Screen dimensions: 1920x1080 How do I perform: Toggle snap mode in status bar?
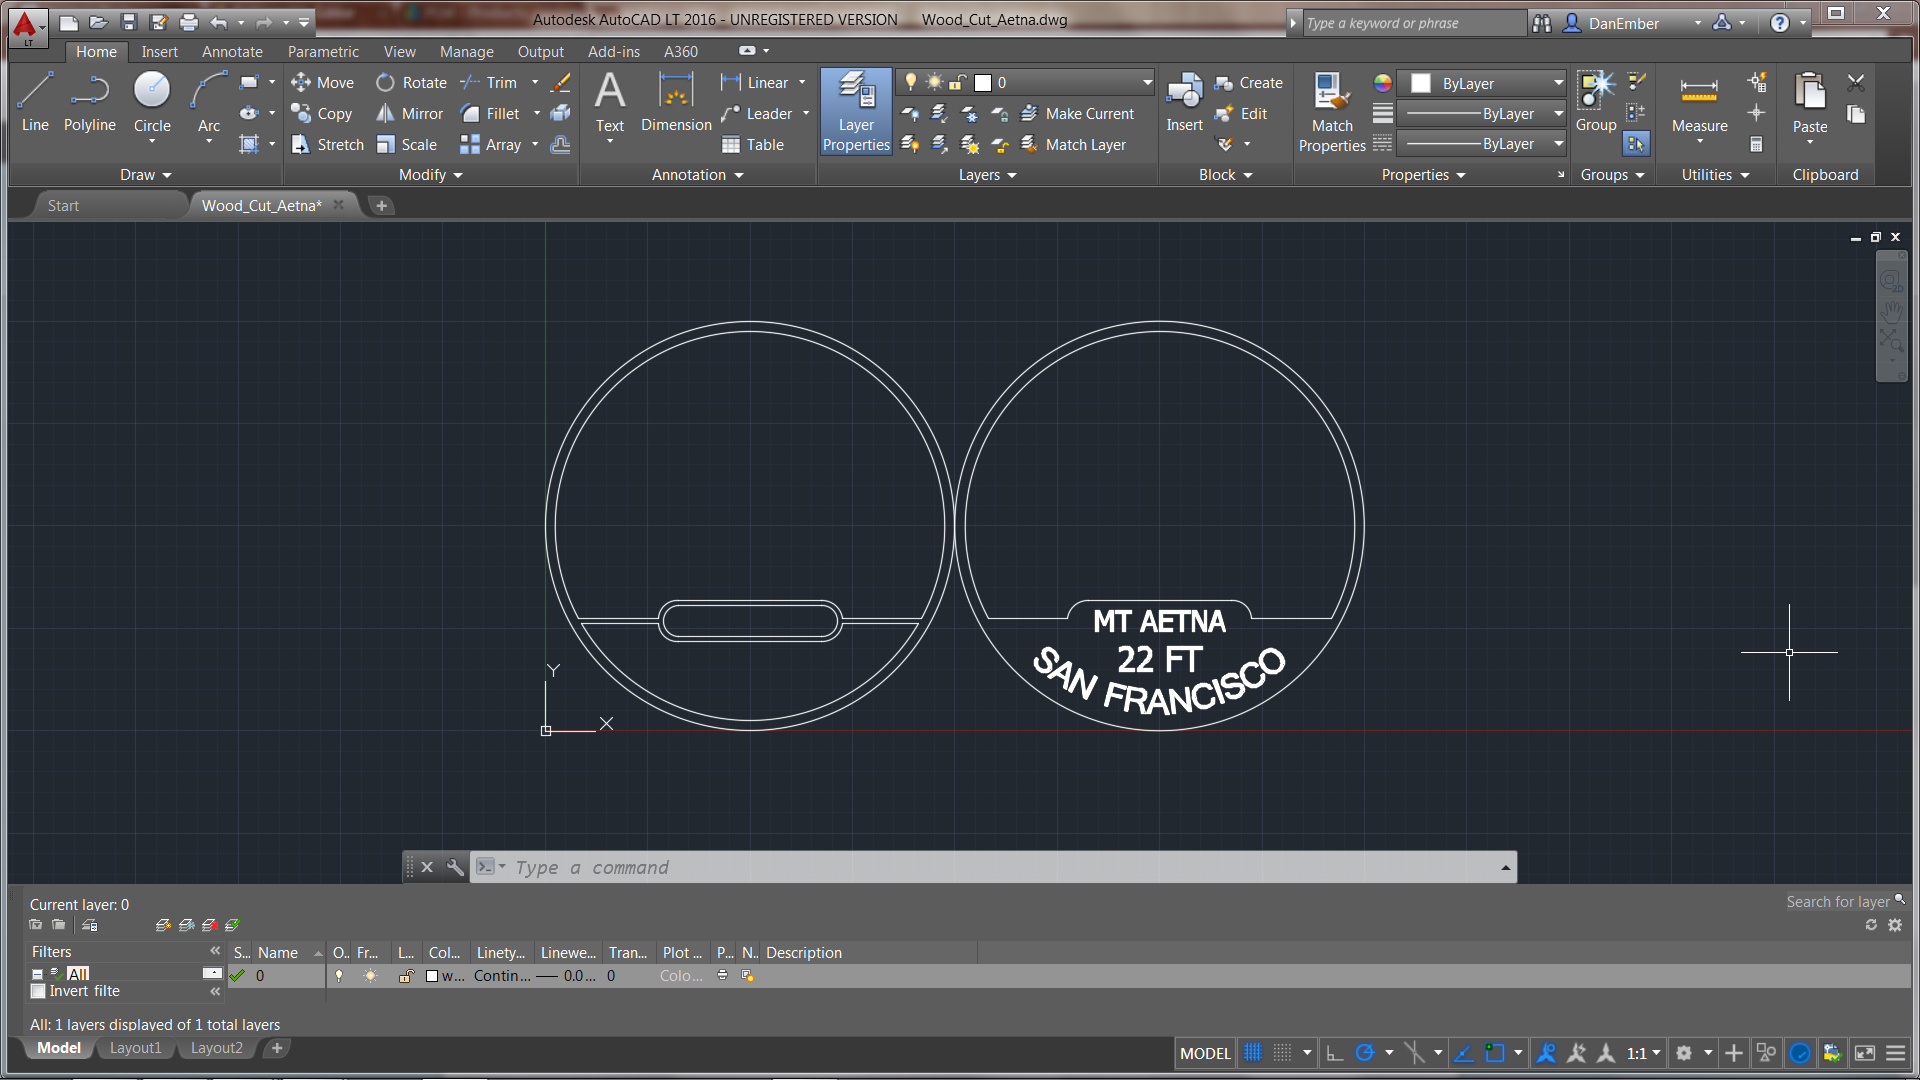[1282, 1052]
